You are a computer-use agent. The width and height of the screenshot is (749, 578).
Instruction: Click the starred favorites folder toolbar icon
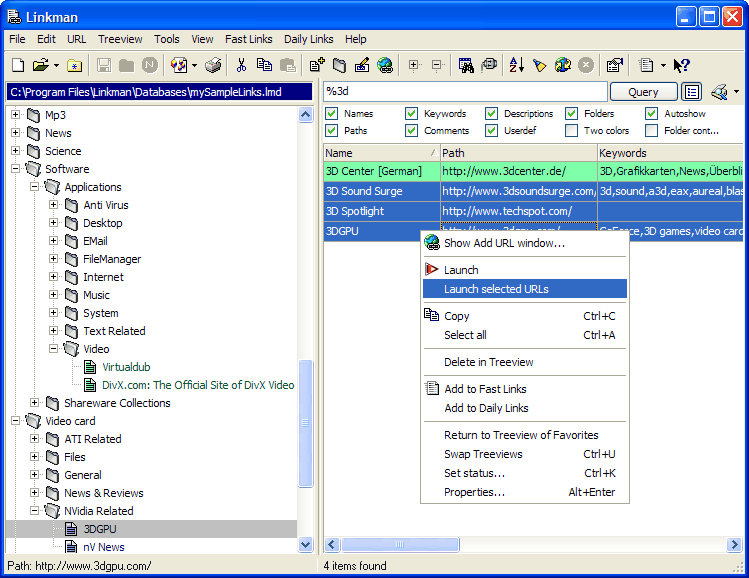75,65
